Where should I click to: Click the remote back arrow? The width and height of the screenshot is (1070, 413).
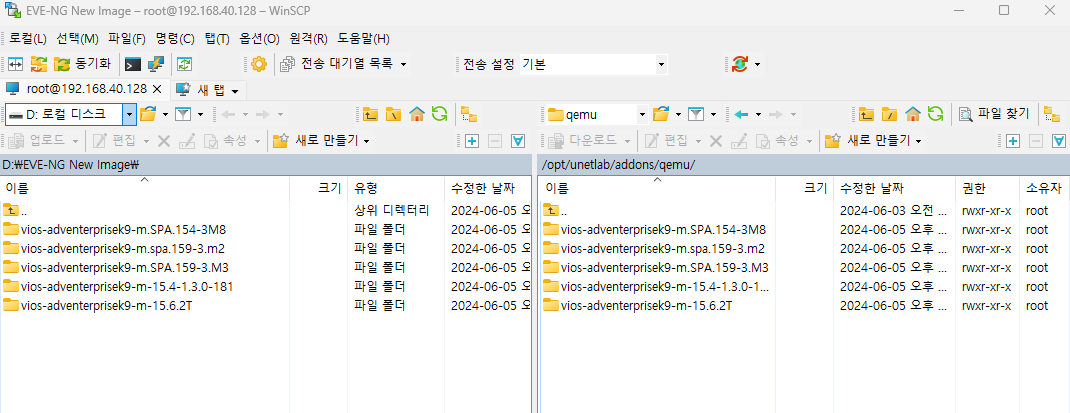(742, 114)
